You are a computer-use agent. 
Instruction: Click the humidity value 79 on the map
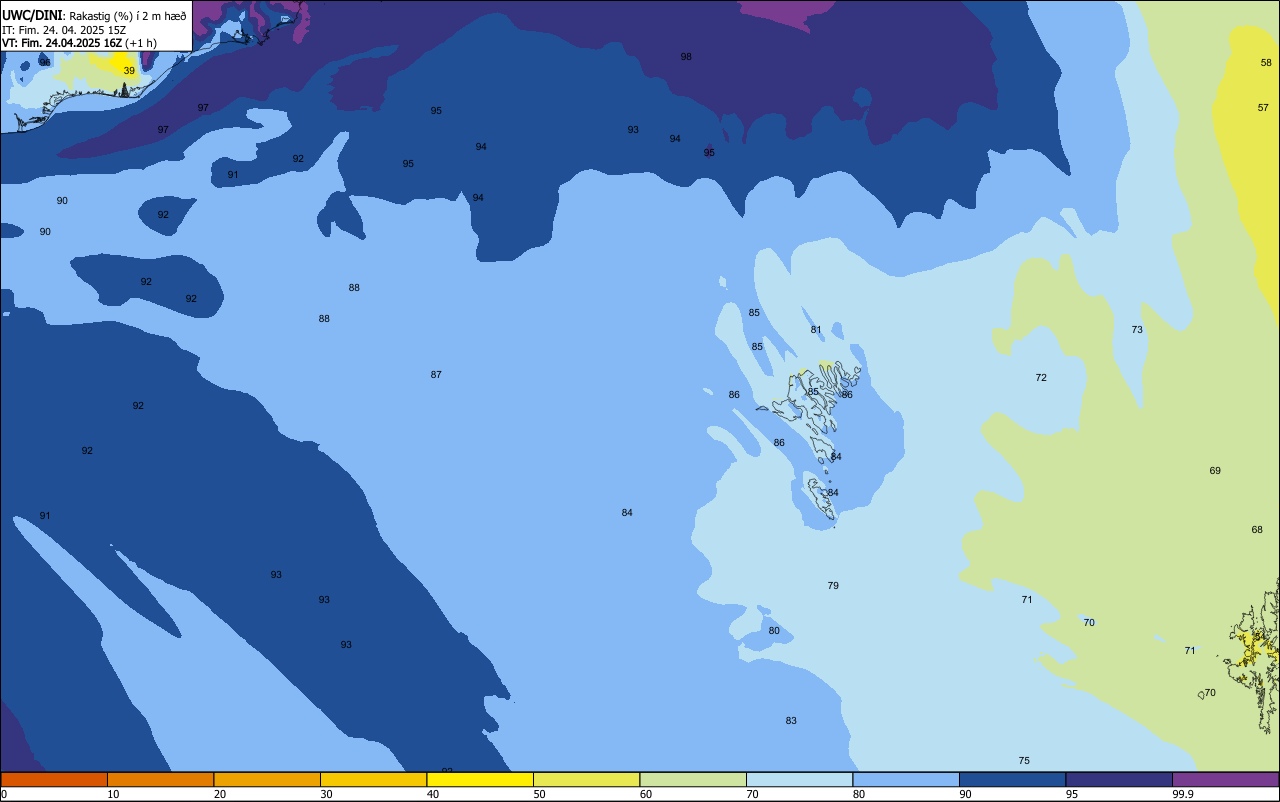[833, 586]
